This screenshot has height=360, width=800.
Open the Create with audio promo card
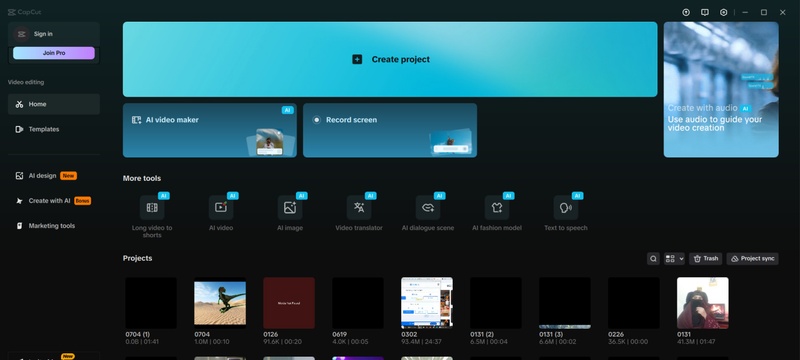(721, 89)
